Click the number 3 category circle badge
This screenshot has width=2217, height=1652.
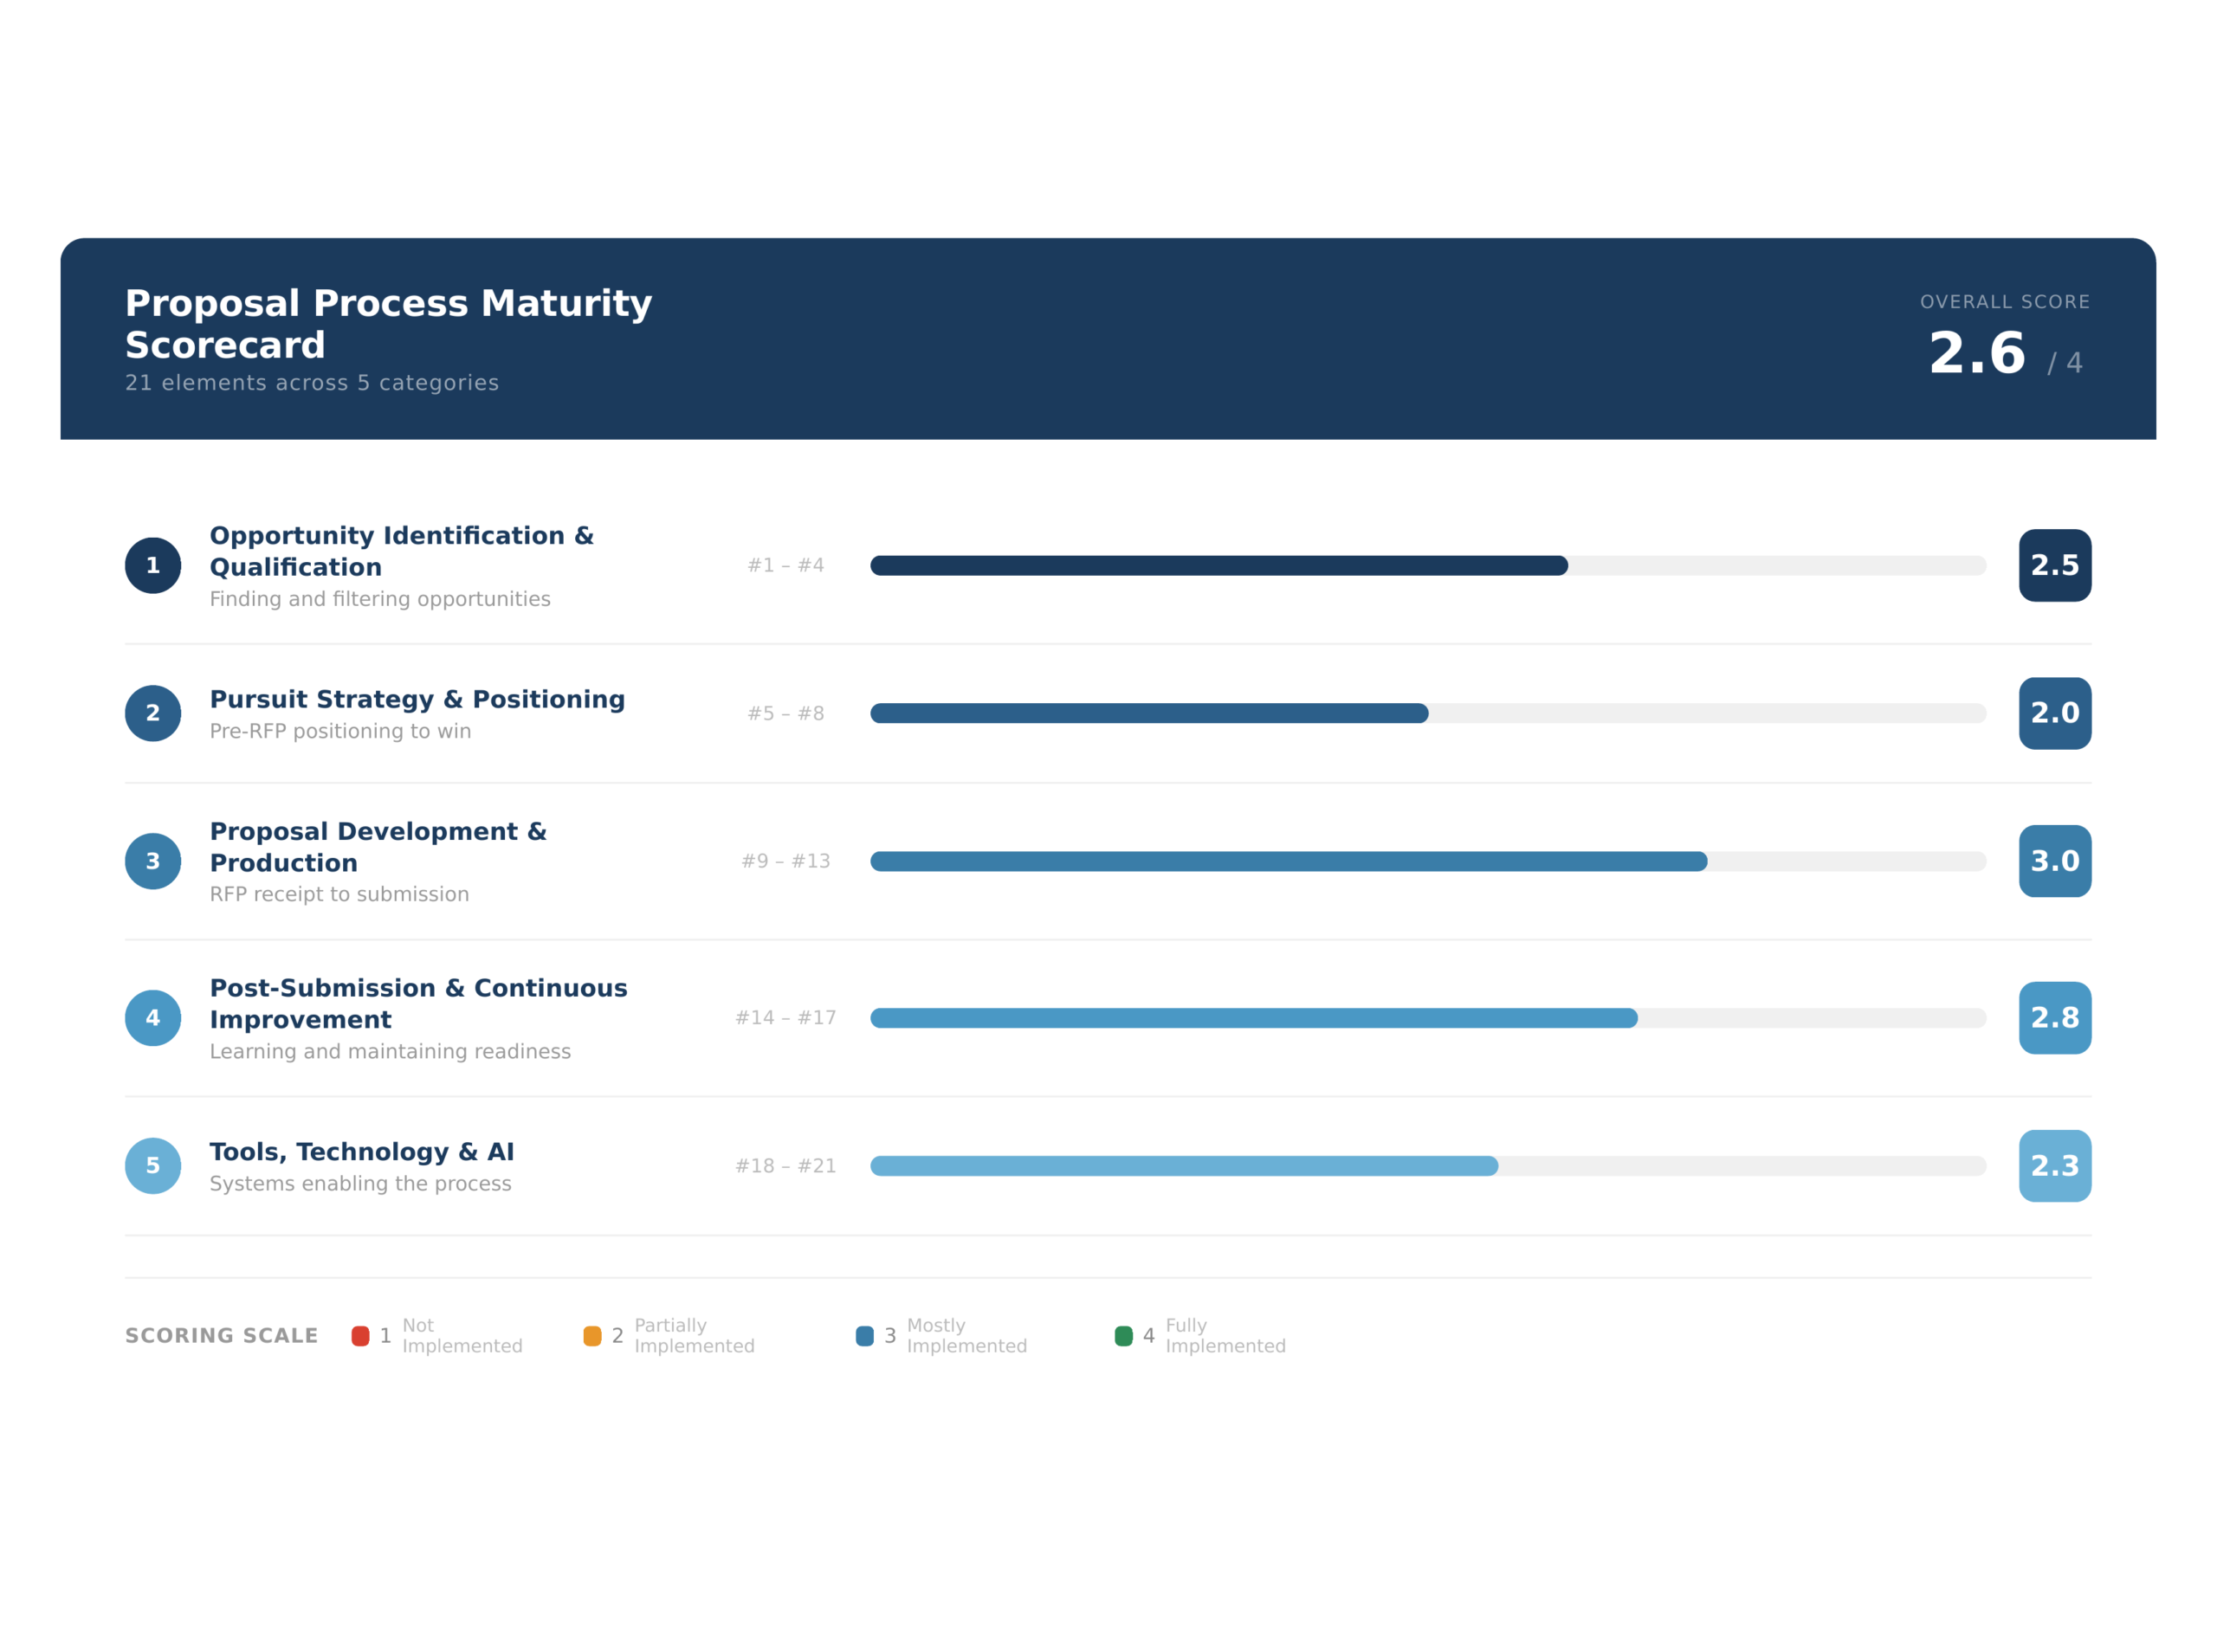point(153,861)
